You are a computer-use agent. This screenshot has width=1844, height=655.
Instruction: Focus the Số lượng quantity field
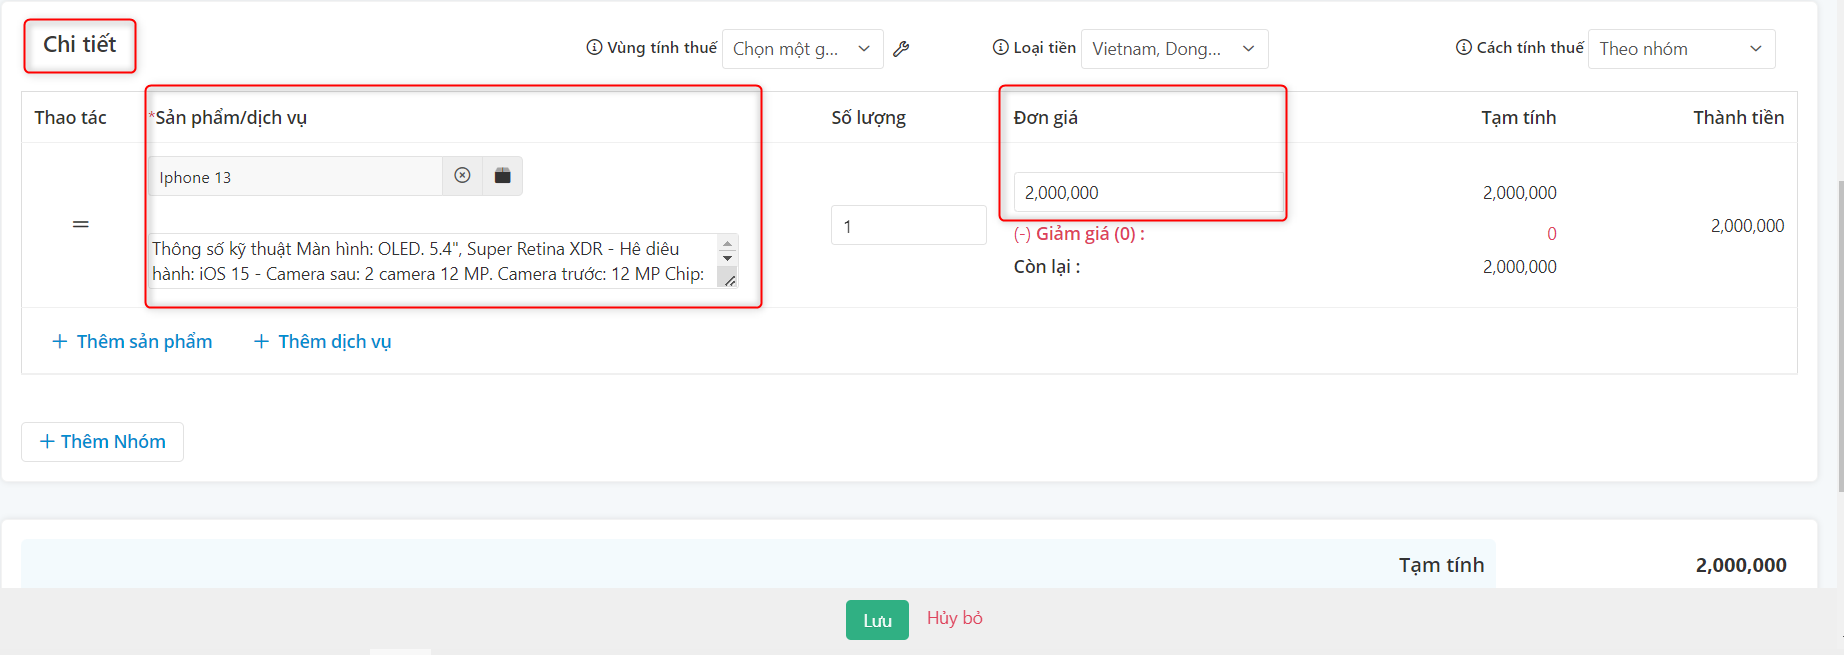pos(908,226)
